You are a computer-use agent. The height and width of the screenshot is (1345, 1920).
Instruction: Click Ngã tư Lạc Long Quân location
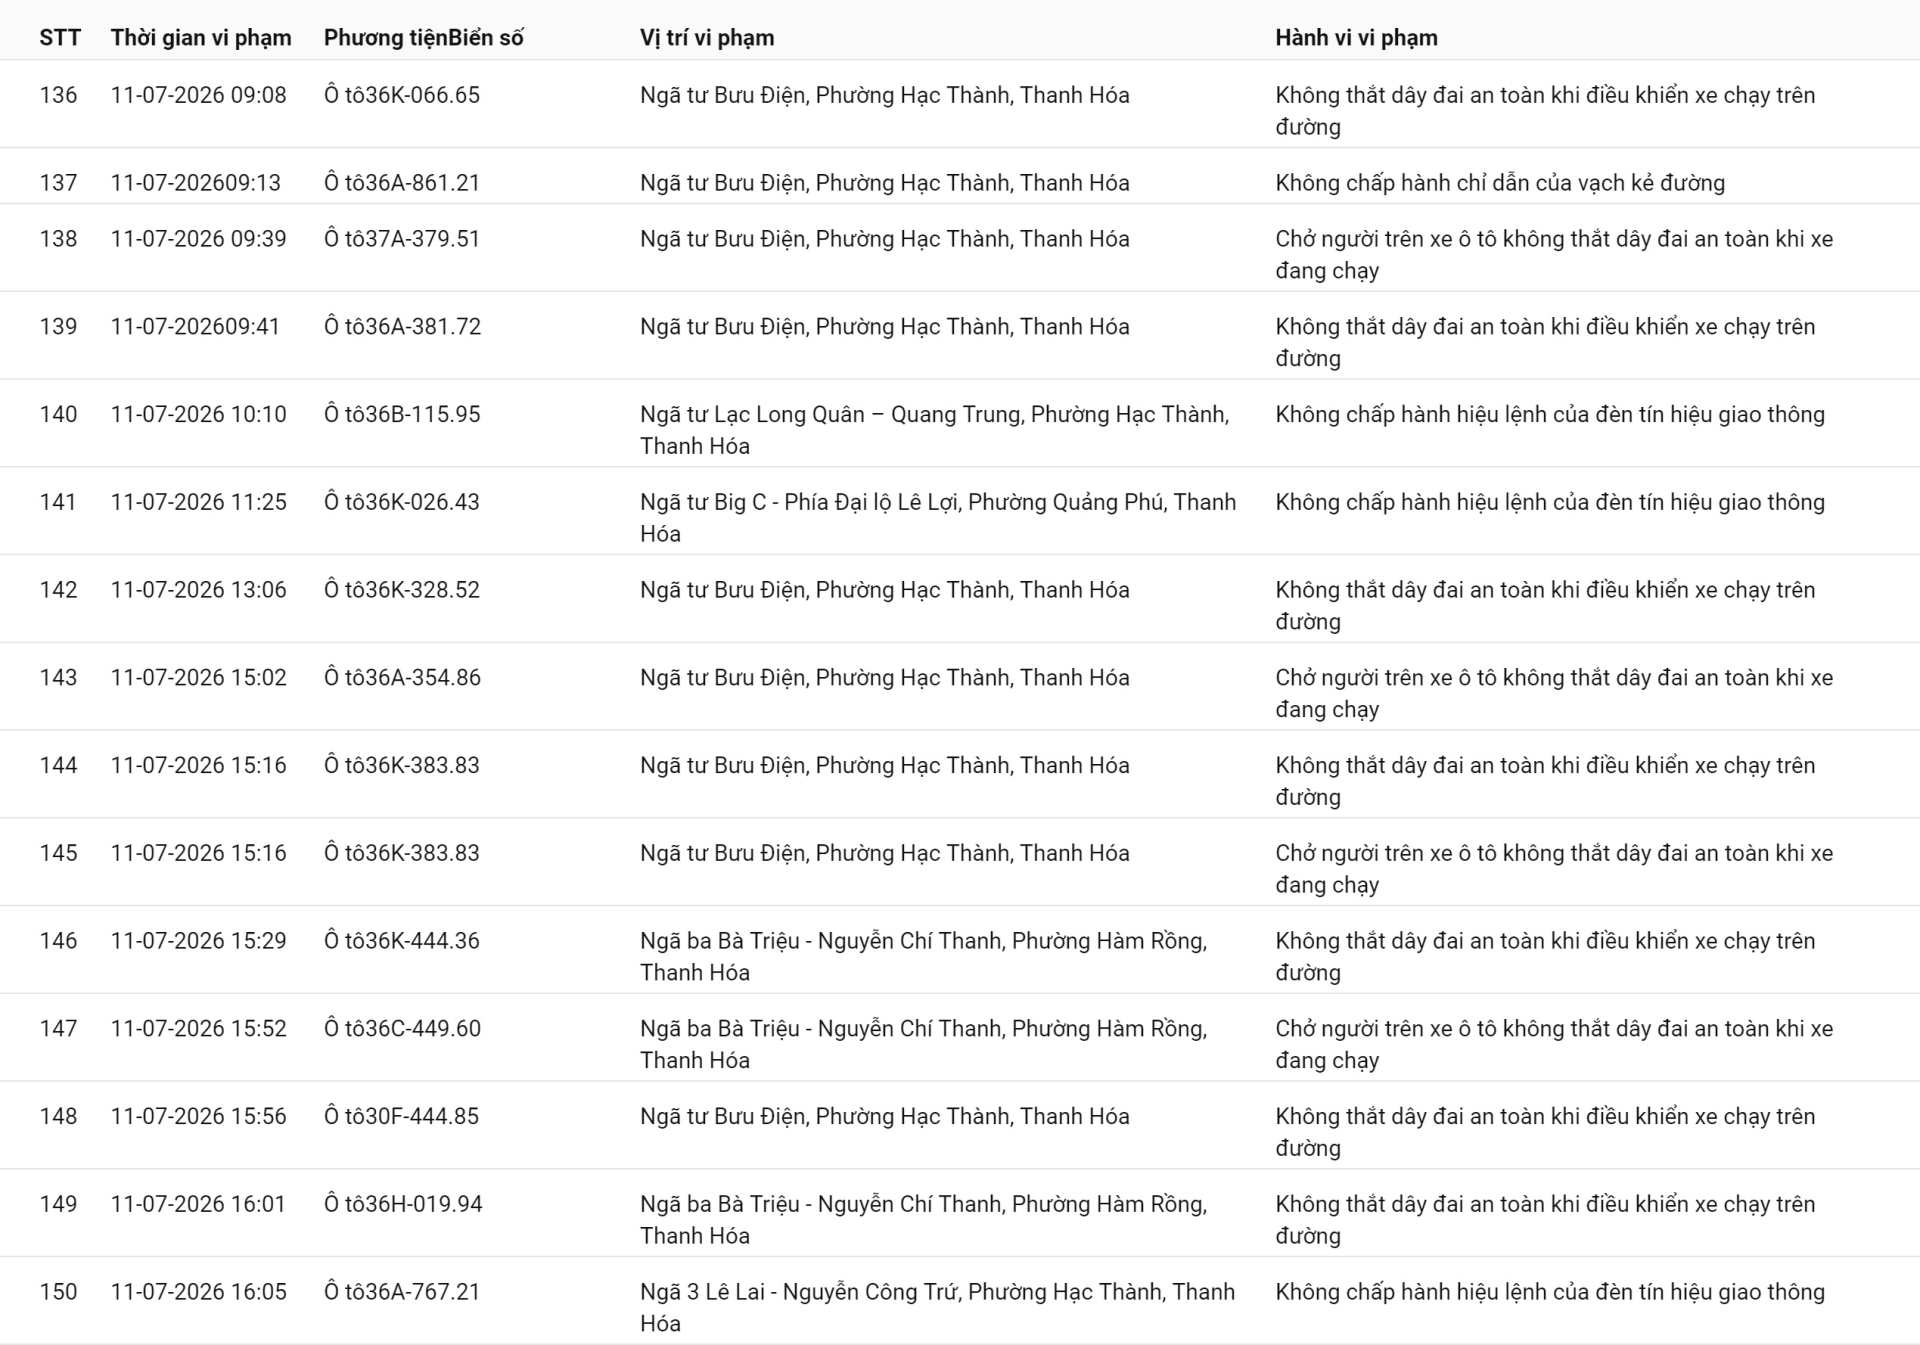pyautogui.click(x=935, y=430)
